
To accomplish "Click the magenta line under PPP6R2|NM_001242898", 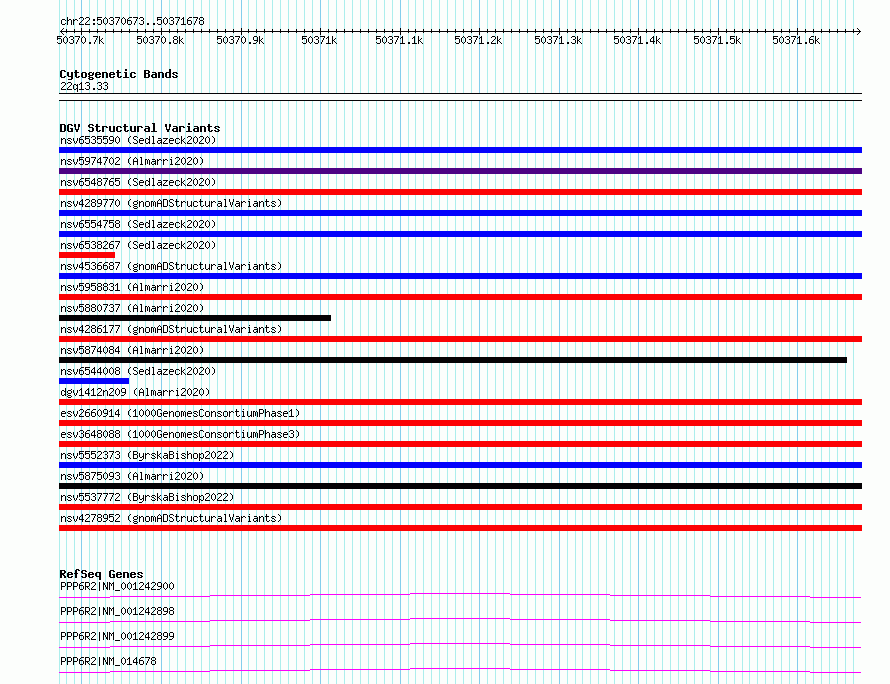I will 460,619.
